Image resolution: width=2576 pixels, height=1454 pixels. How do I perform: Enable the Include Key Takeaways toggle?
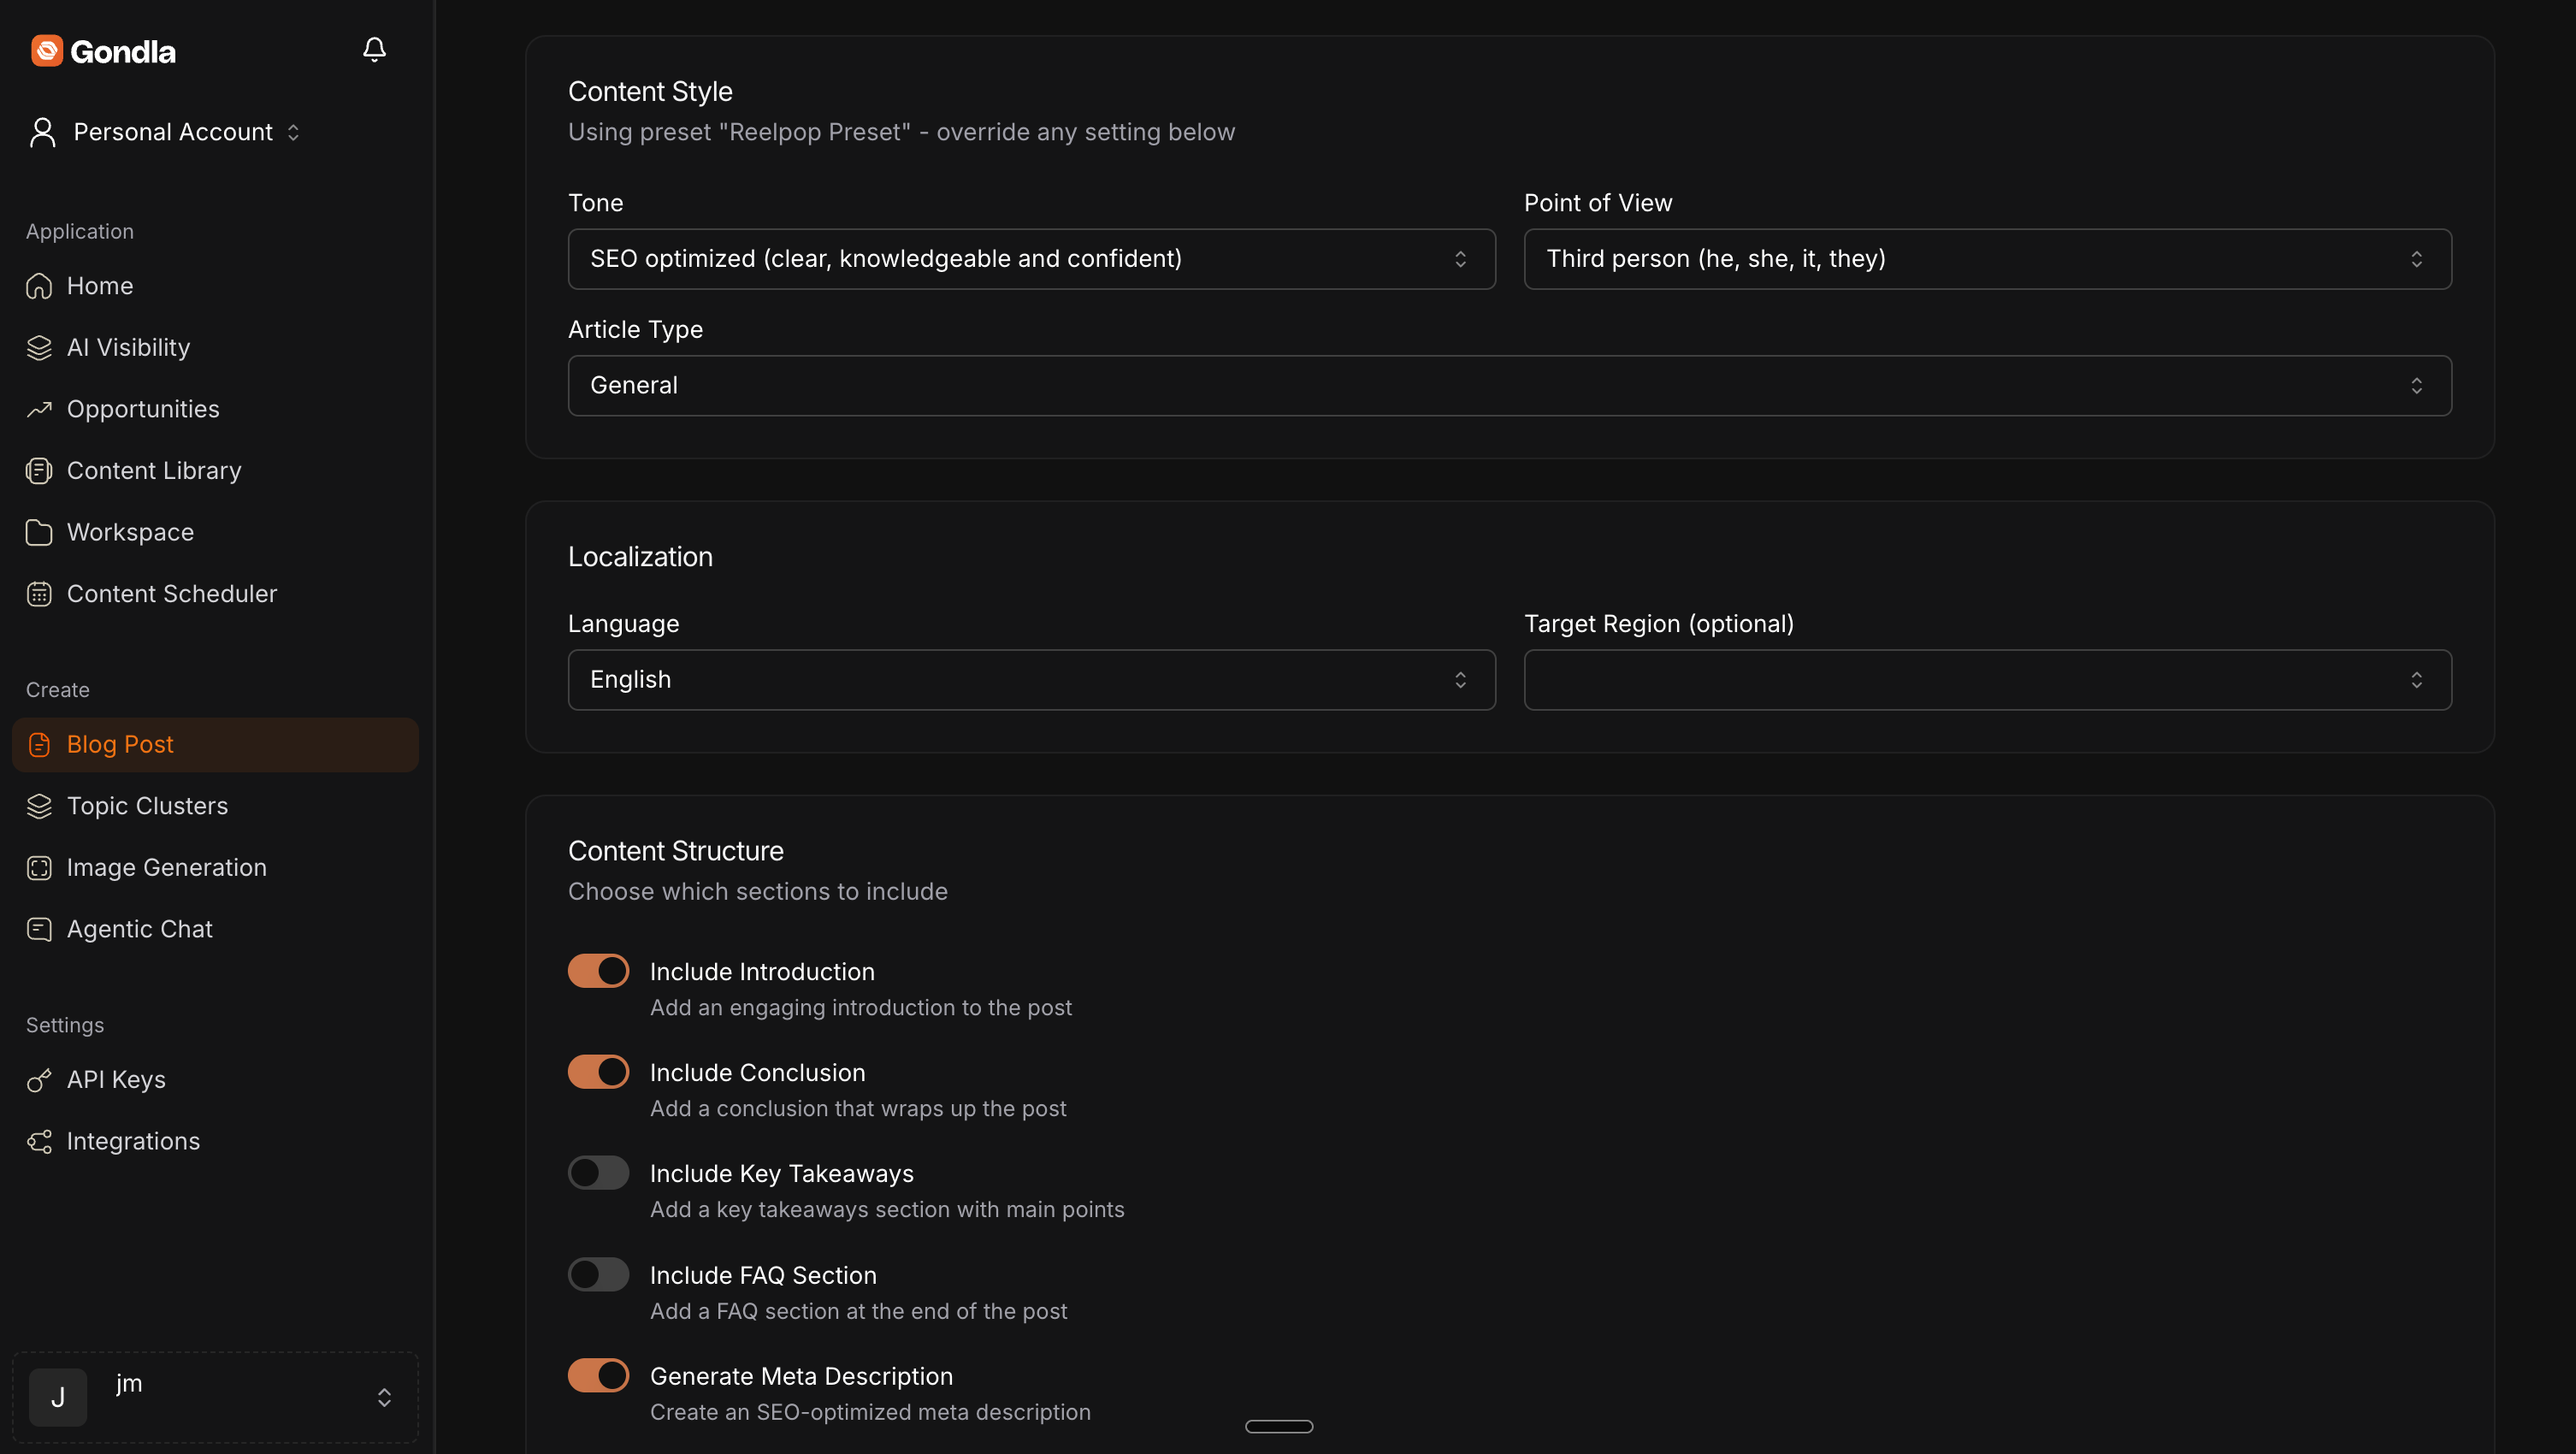[x=598, y=1172]
